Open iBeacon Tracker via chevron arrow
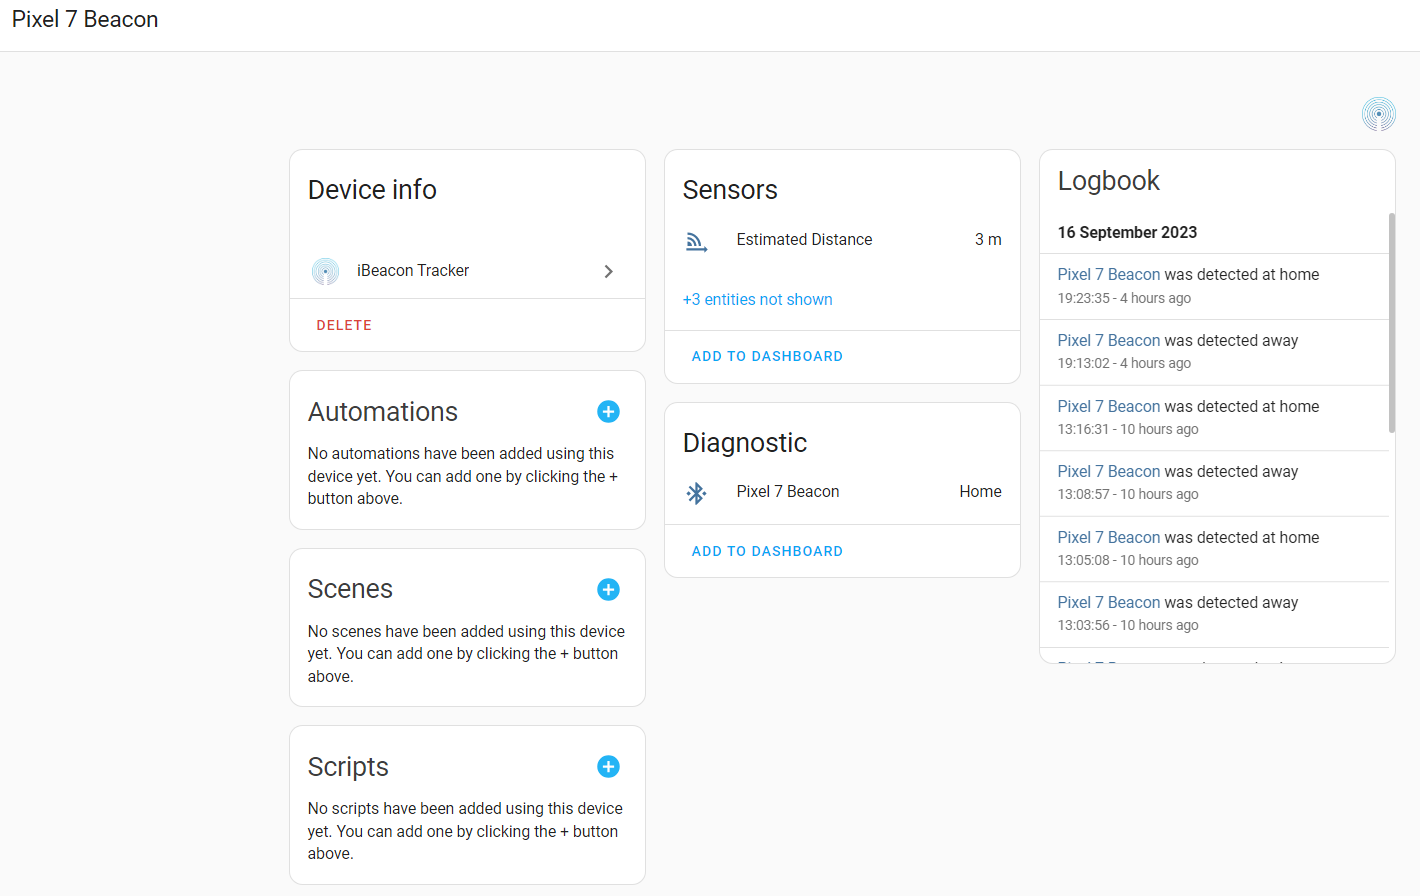Screen dimensions: 1420x896 pos(608,272)
